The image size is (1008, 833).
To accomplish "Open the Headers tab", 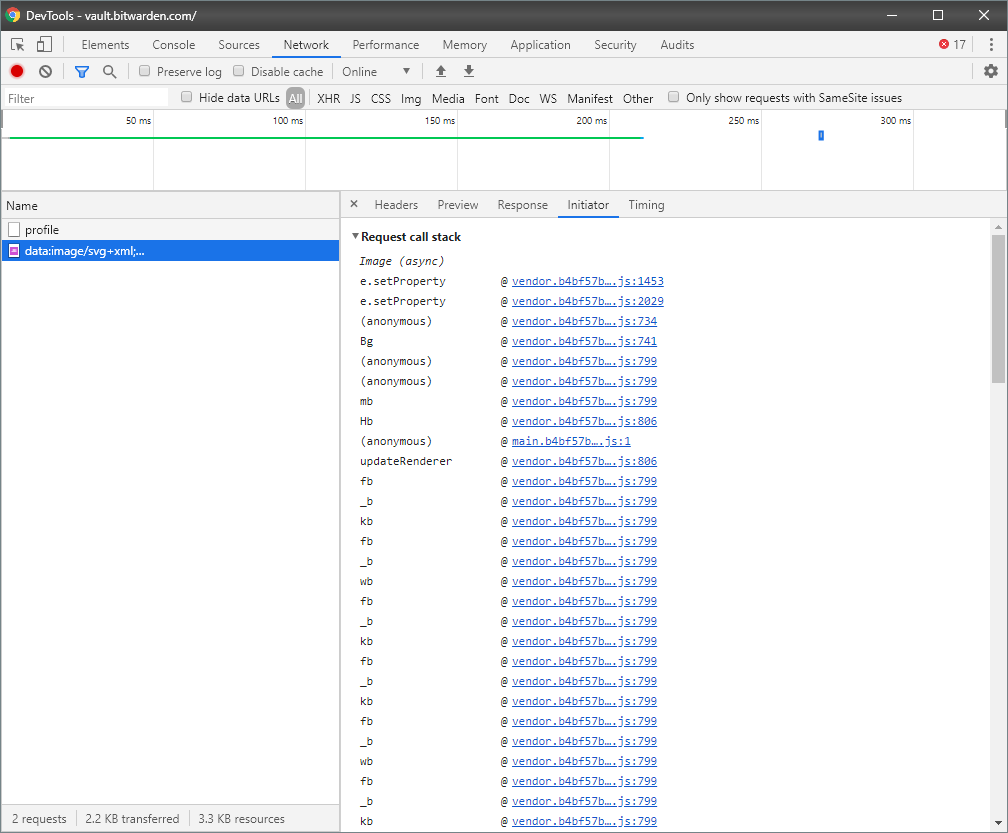I will tap(396, 205).
